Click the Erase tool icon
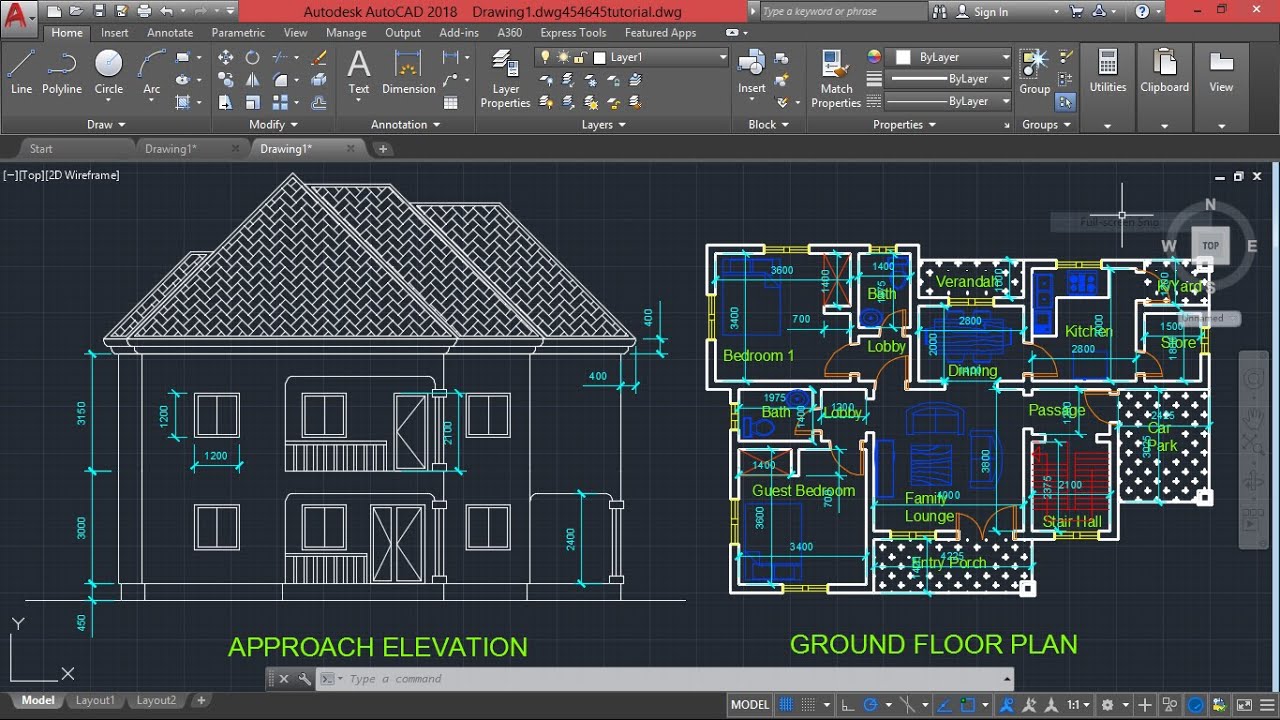The height and width of the screenshot is (720, 1280). click(x=319, y=58)
